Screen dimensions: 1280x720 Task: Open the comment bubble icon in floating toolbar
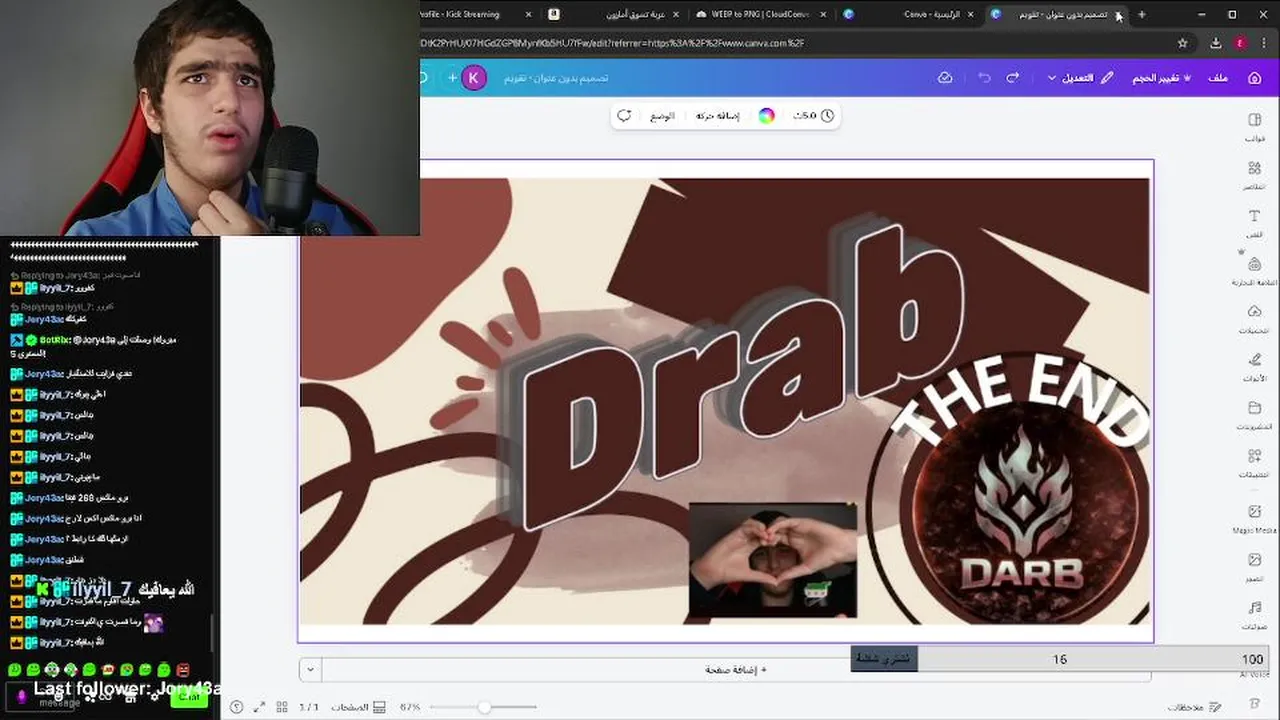(624, 116)
